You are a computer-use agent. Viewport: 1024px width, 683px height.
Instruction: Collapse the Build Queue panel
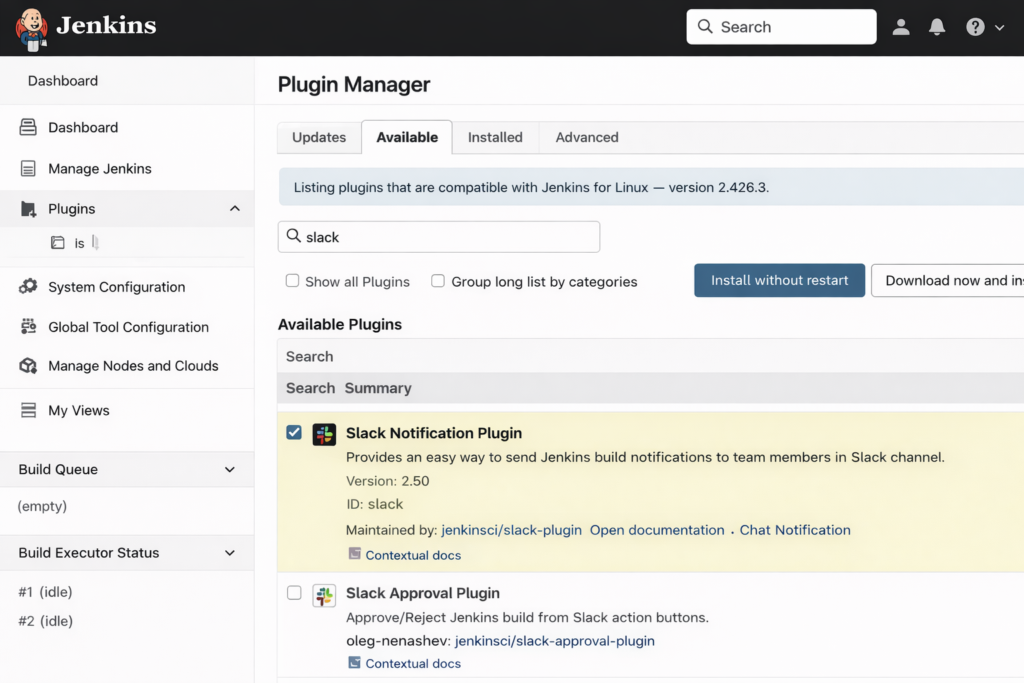[230, 470]
